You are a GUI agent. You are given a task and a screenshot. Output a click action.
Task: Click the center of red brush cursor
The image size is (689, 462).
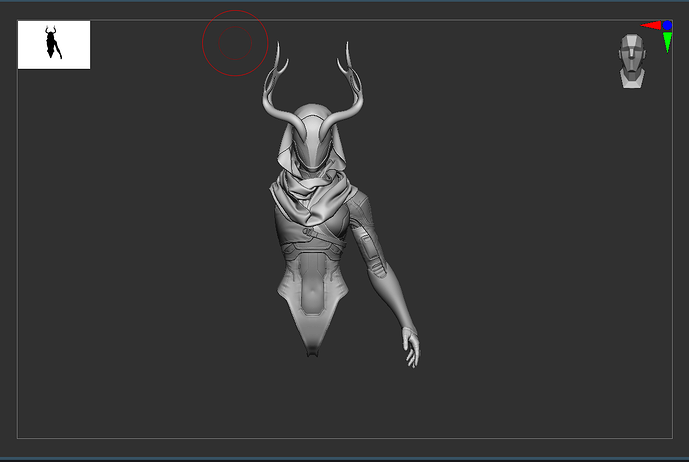click(x=235, y=43)
